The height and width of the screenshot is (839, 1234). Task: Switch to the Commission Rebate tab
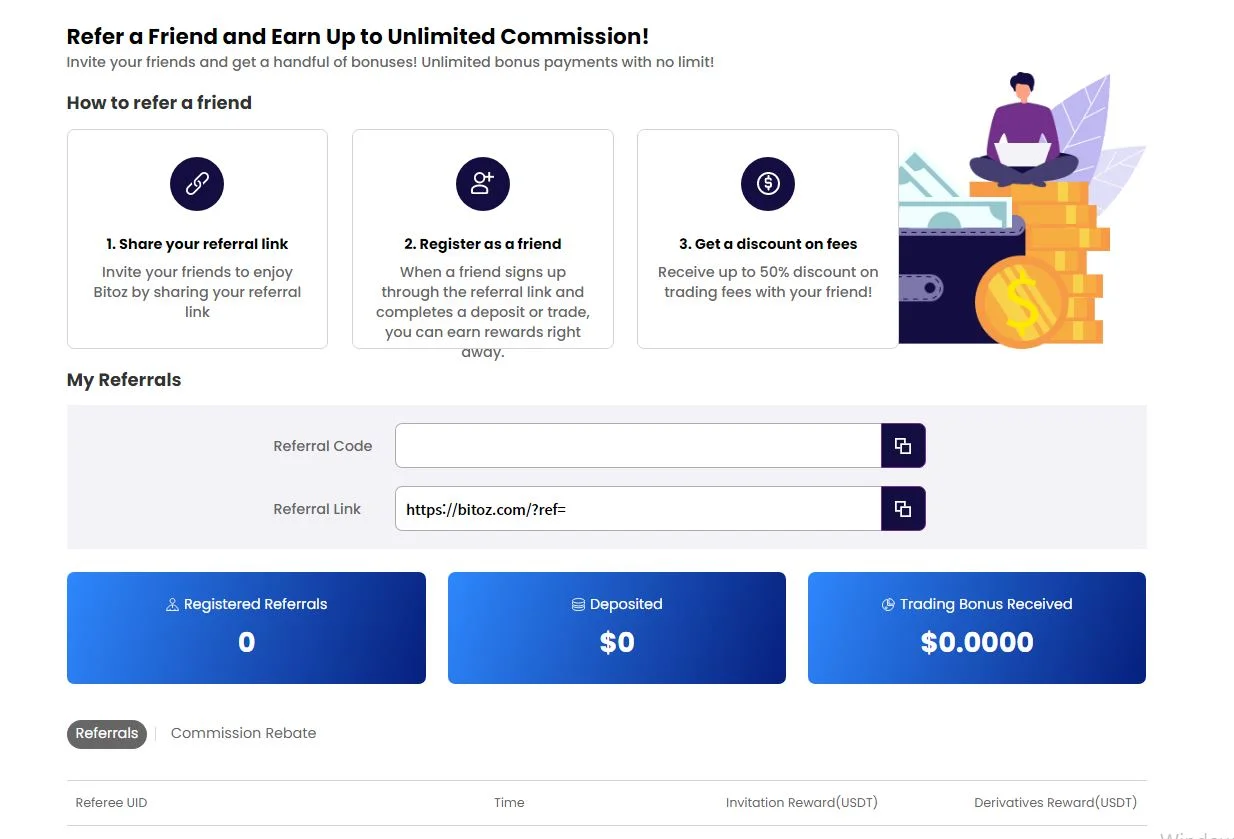coord(243,733)
